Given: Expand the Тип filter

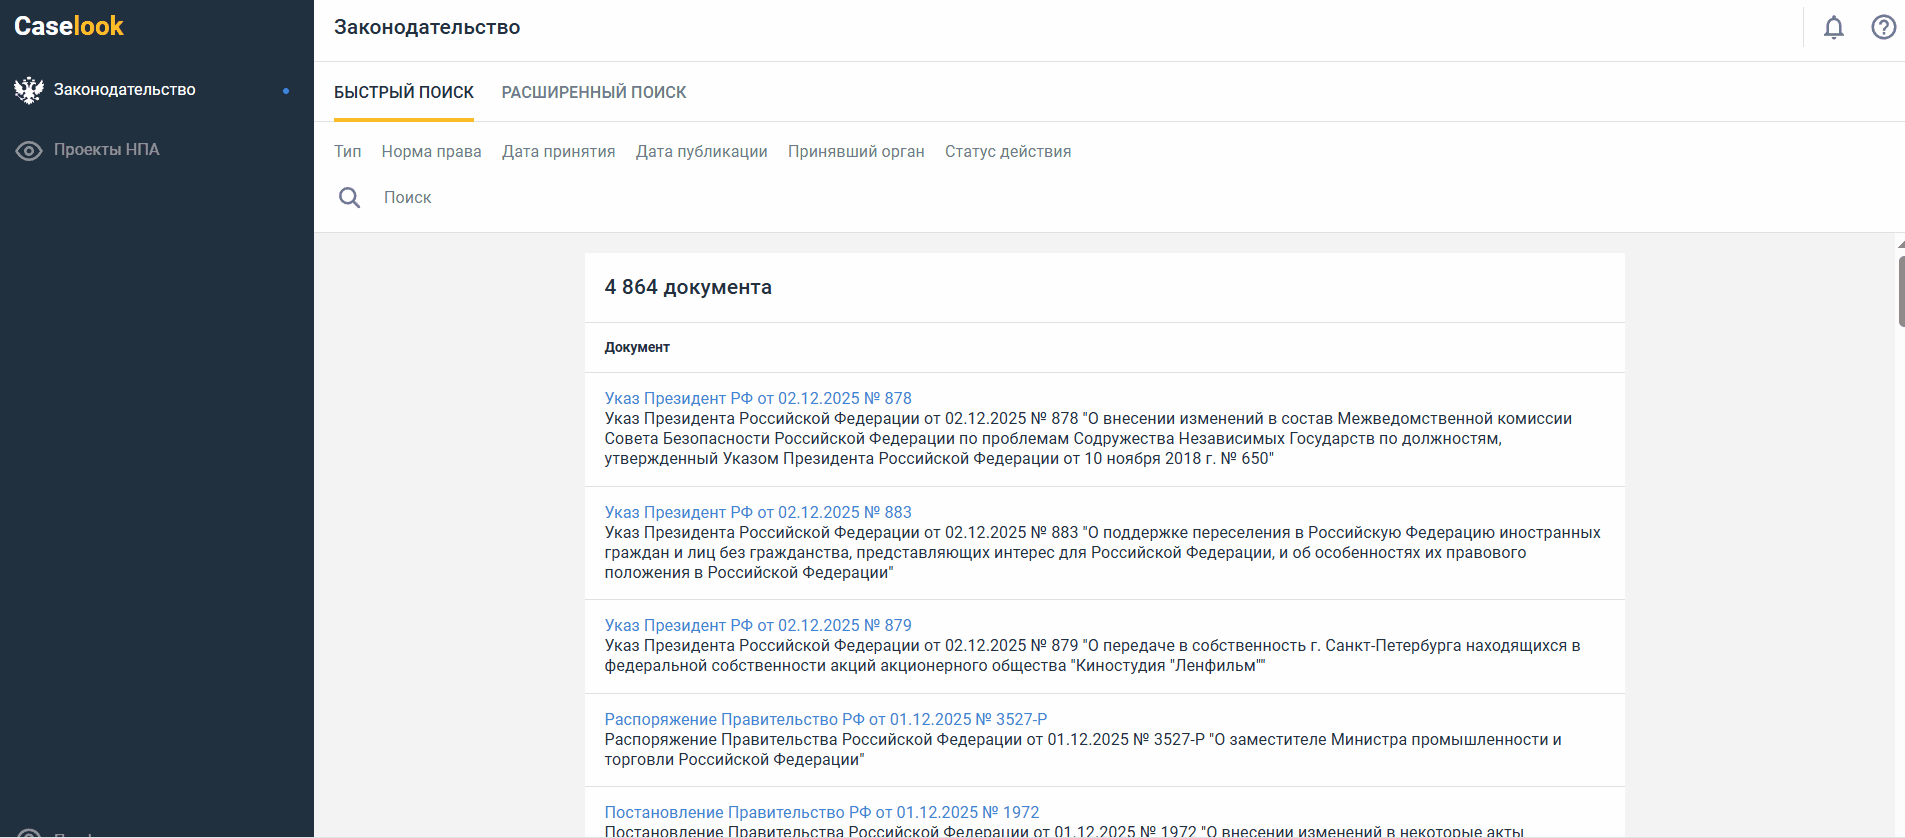Looking at the screenshot, I should coord(347,152).
